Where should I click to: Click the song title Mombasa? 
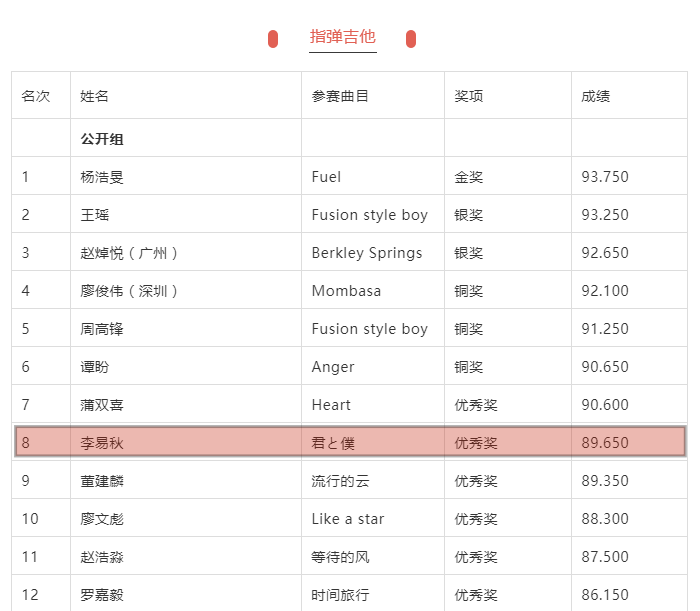pos(347,291)
